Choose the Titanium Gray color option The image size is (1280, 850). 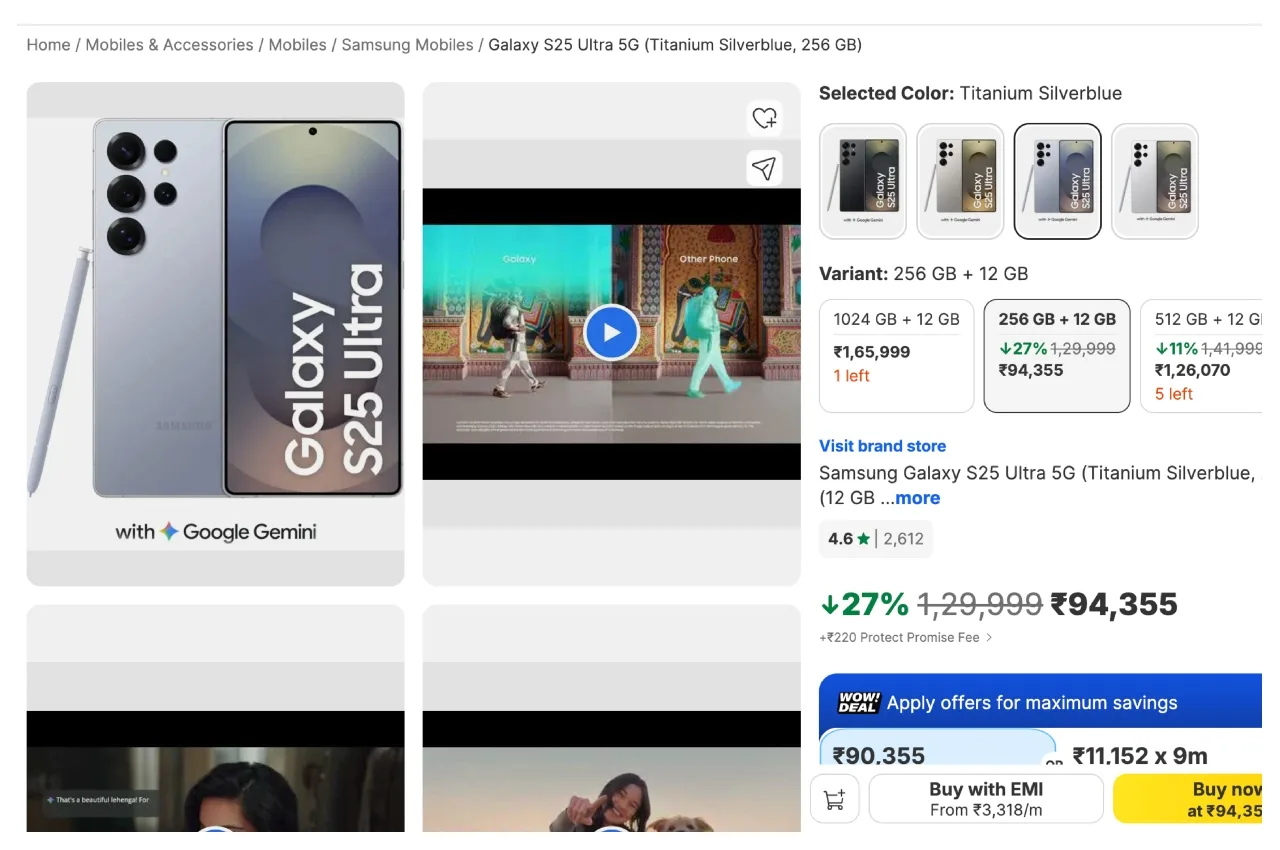pos(960,181)
